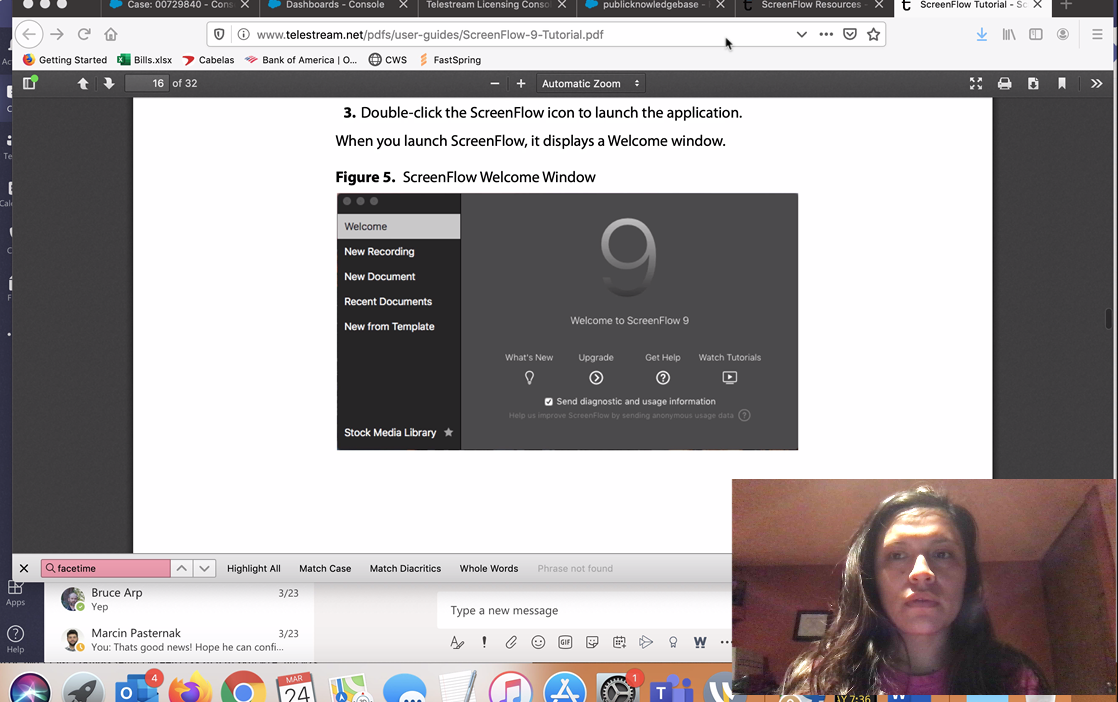The width and height of the screenshot is (1118, 702).
Task: Open FastSpring bookmark
Action: (x=449, y=60)
